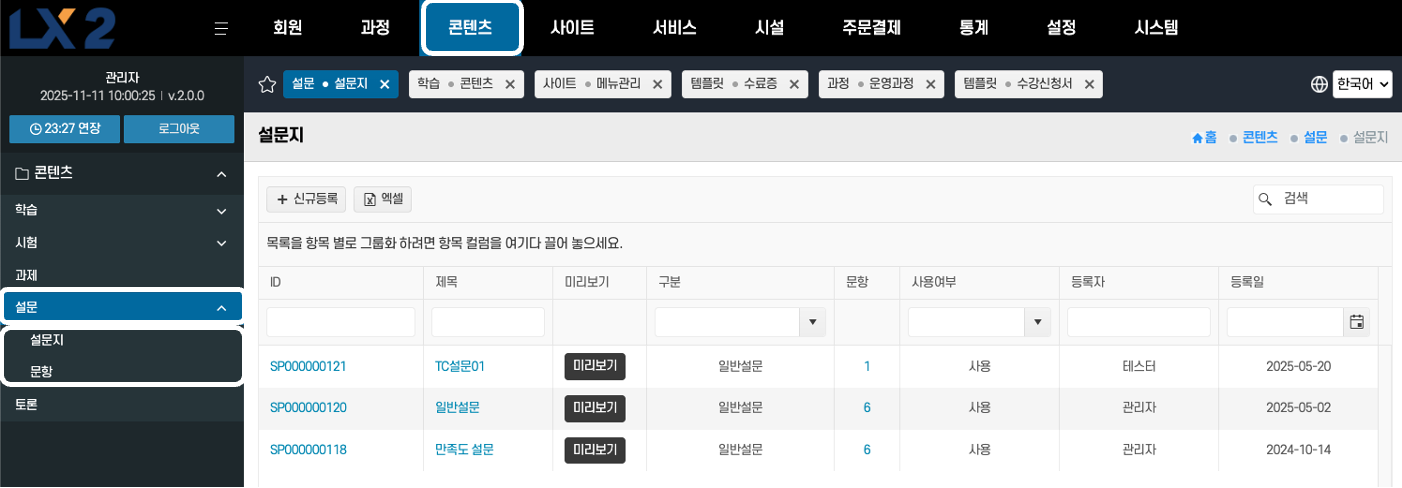Switch to the 학습 콘텐츠 open tab

click(x=455, y=84)
